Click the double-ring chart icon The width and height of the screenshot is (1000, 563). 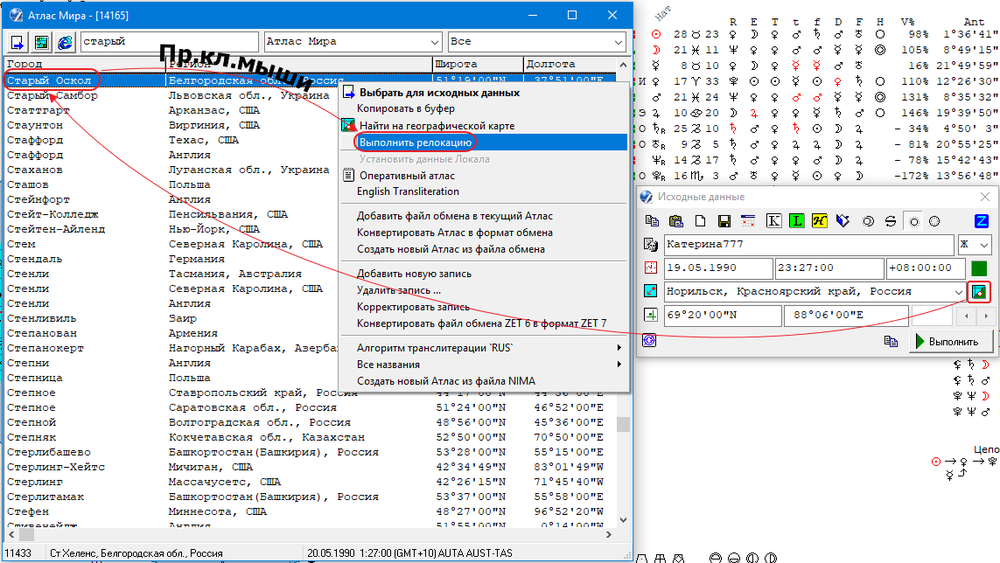click(x=867, y=221)
